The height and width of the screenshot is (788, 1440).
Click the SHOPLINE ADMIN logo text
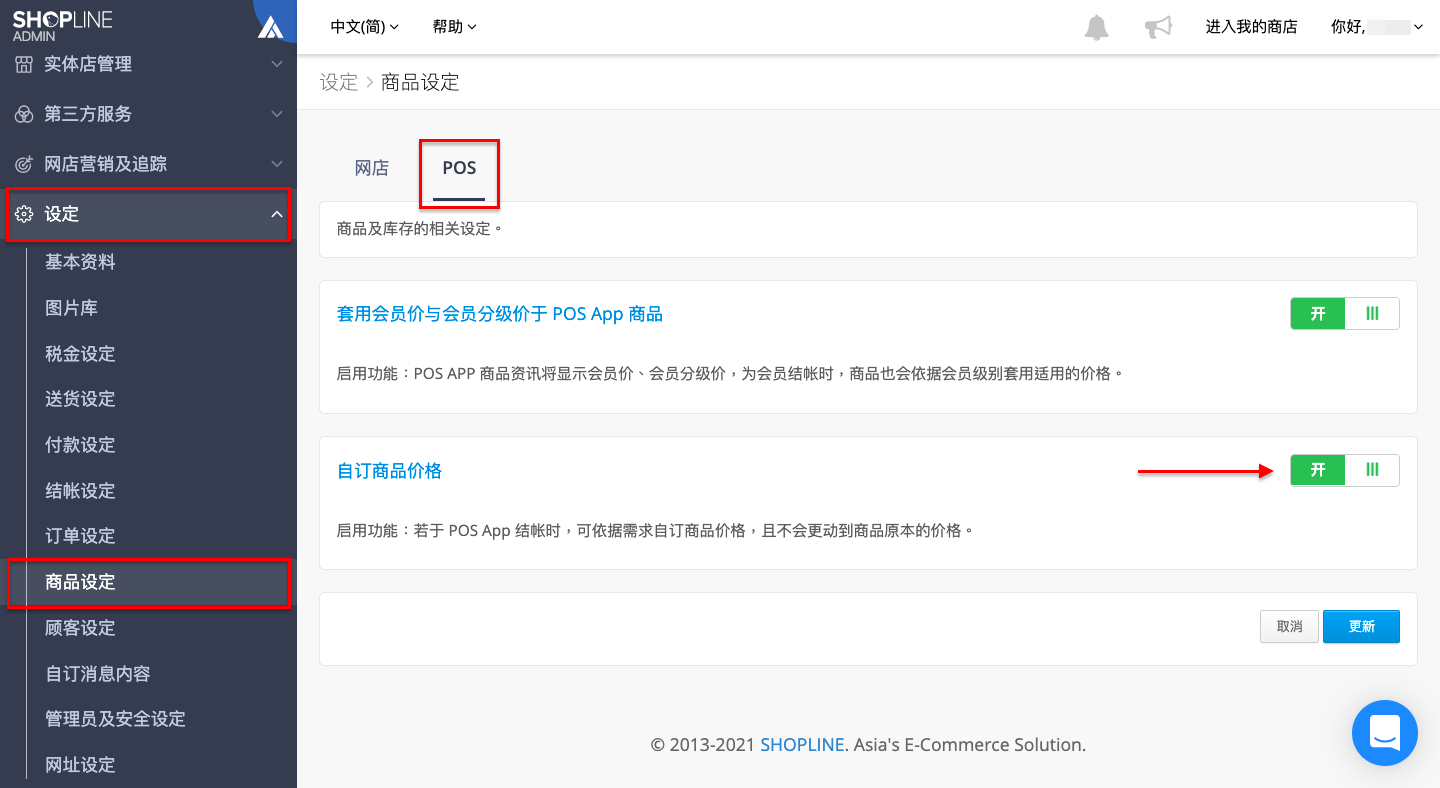click(62, 27)
